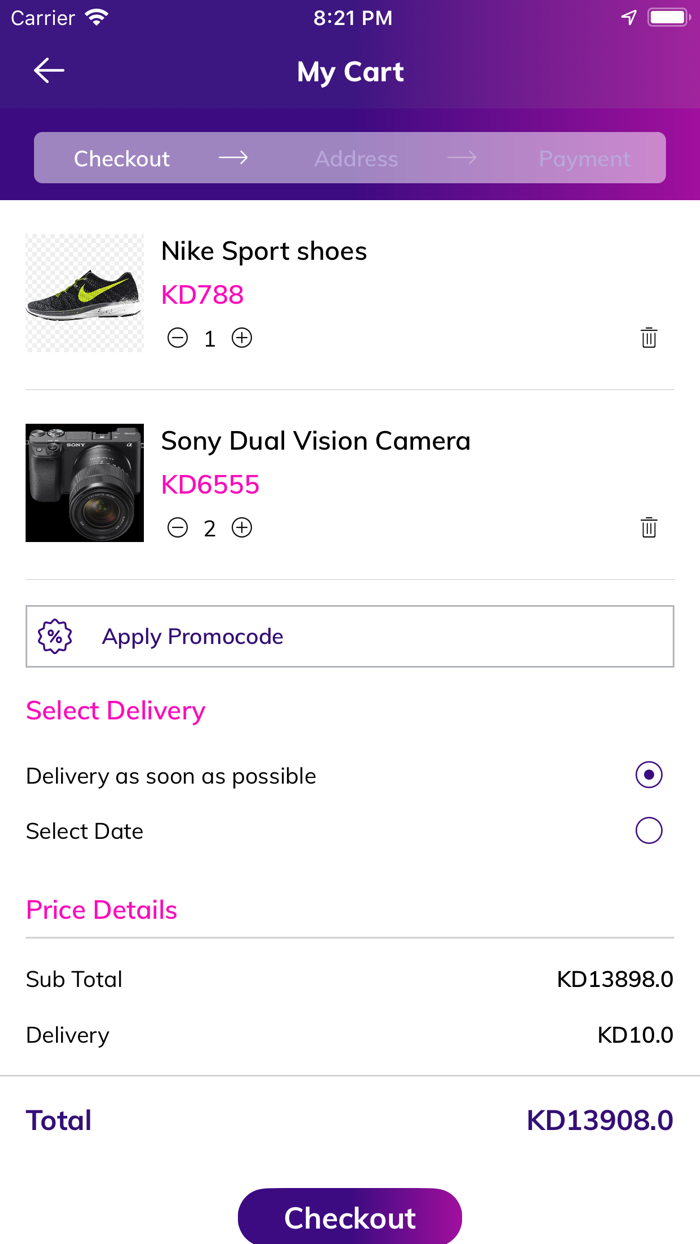Tap the promocode percent badge icon
Screen dimensions: 700x1244
point(55,636)
